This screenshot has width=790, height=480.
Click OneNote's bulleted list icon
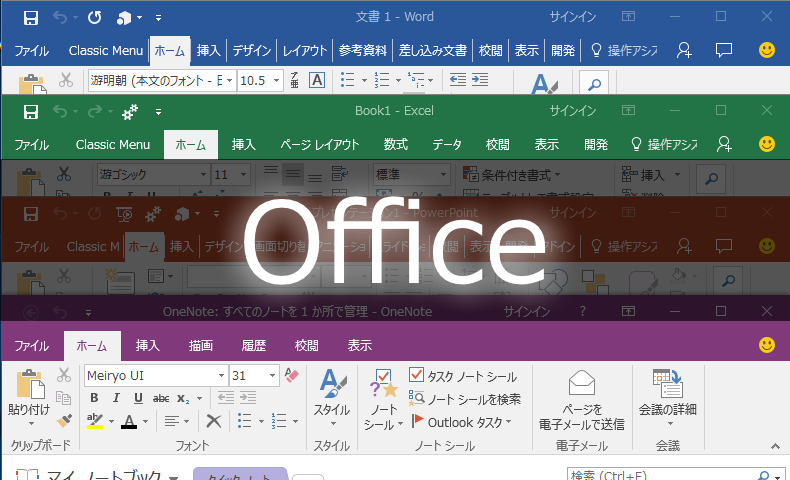[244, 421]
